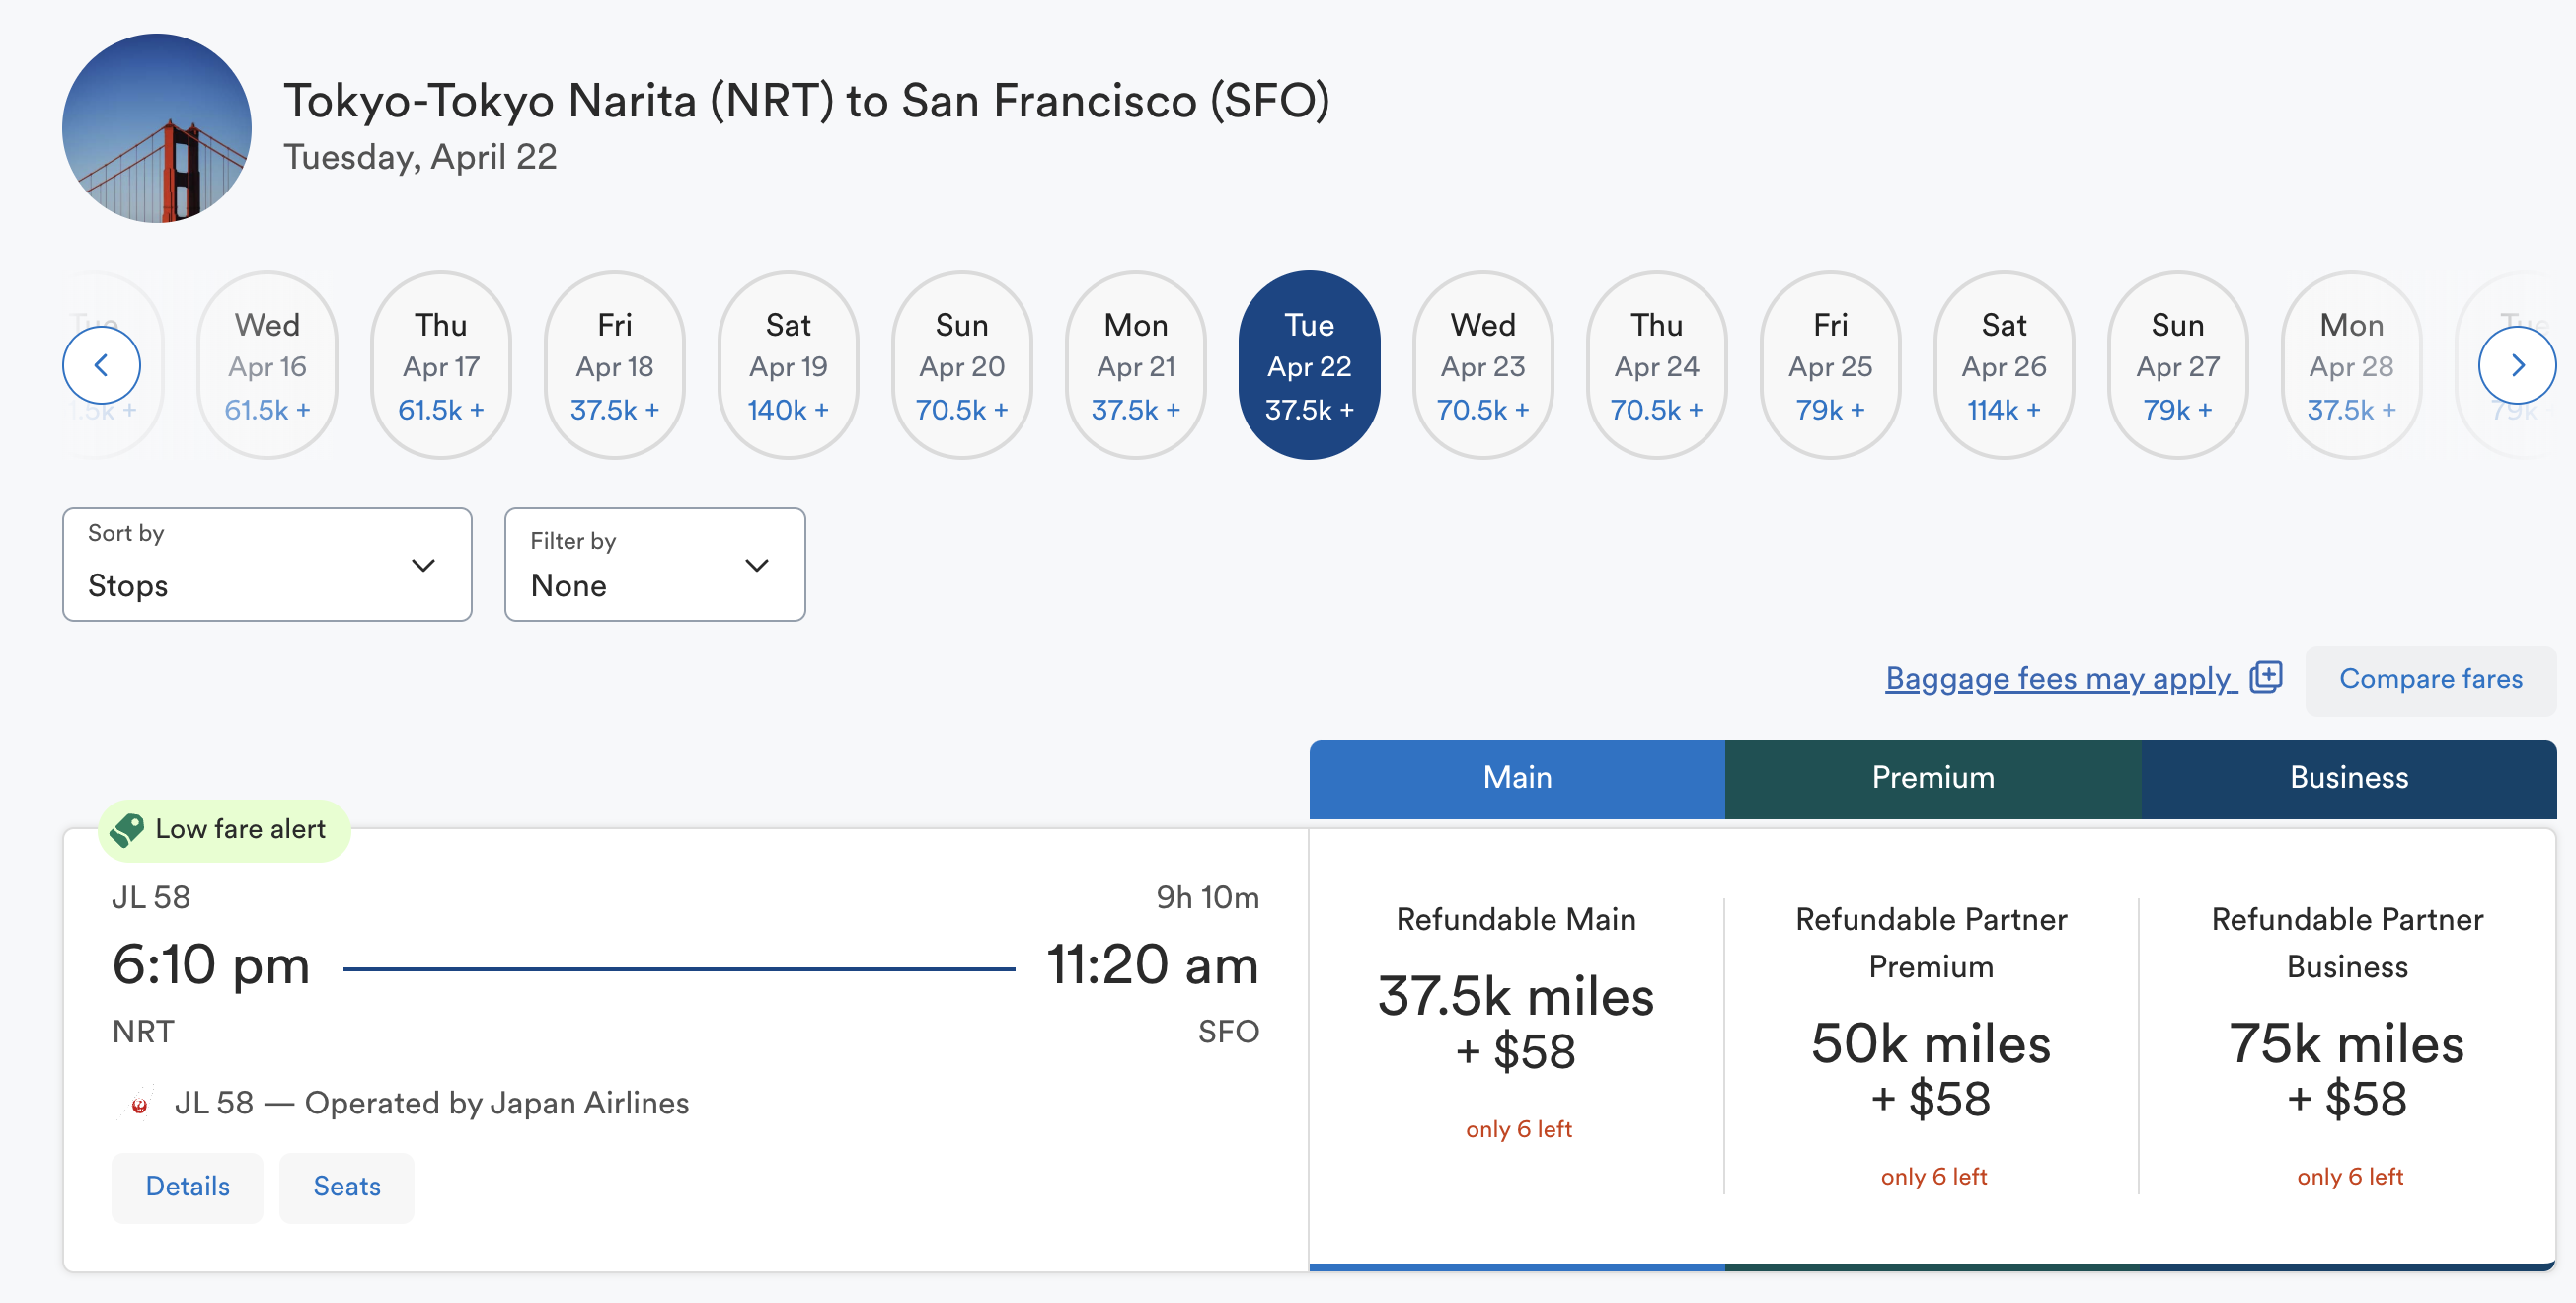
Task: Select Refundable Main 37.5k miles fare
Action: (1517, 1022)
